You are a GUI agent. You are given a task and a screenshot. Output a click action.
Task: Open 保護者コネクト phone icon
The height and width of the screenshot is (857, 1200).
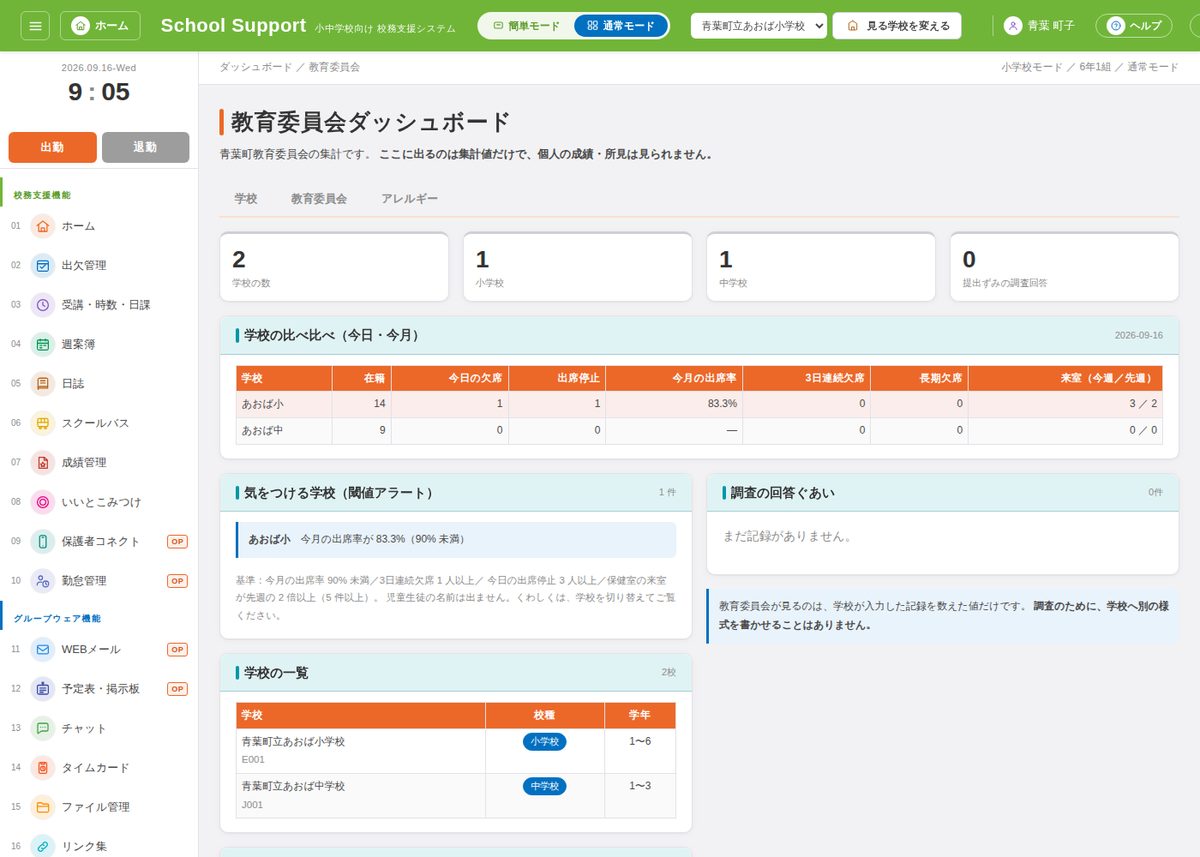pos(42,541)
